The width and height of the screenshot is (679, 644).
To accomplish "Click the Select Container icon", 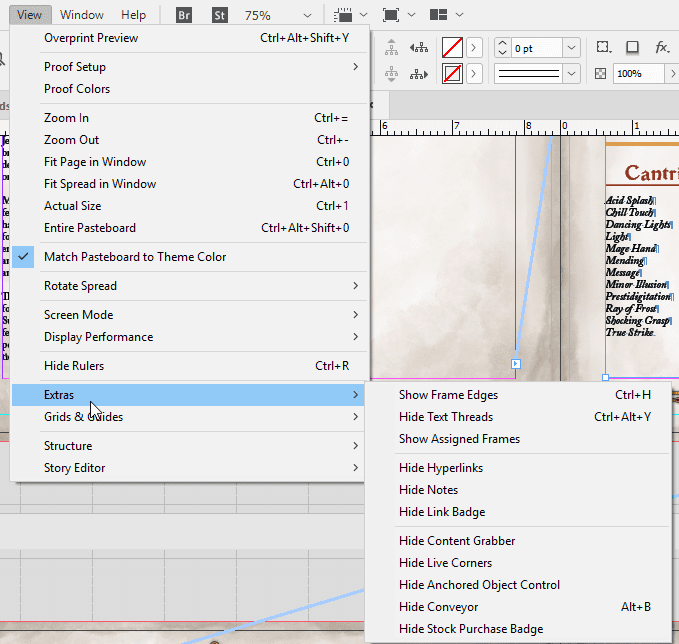I will click(391, 47).
